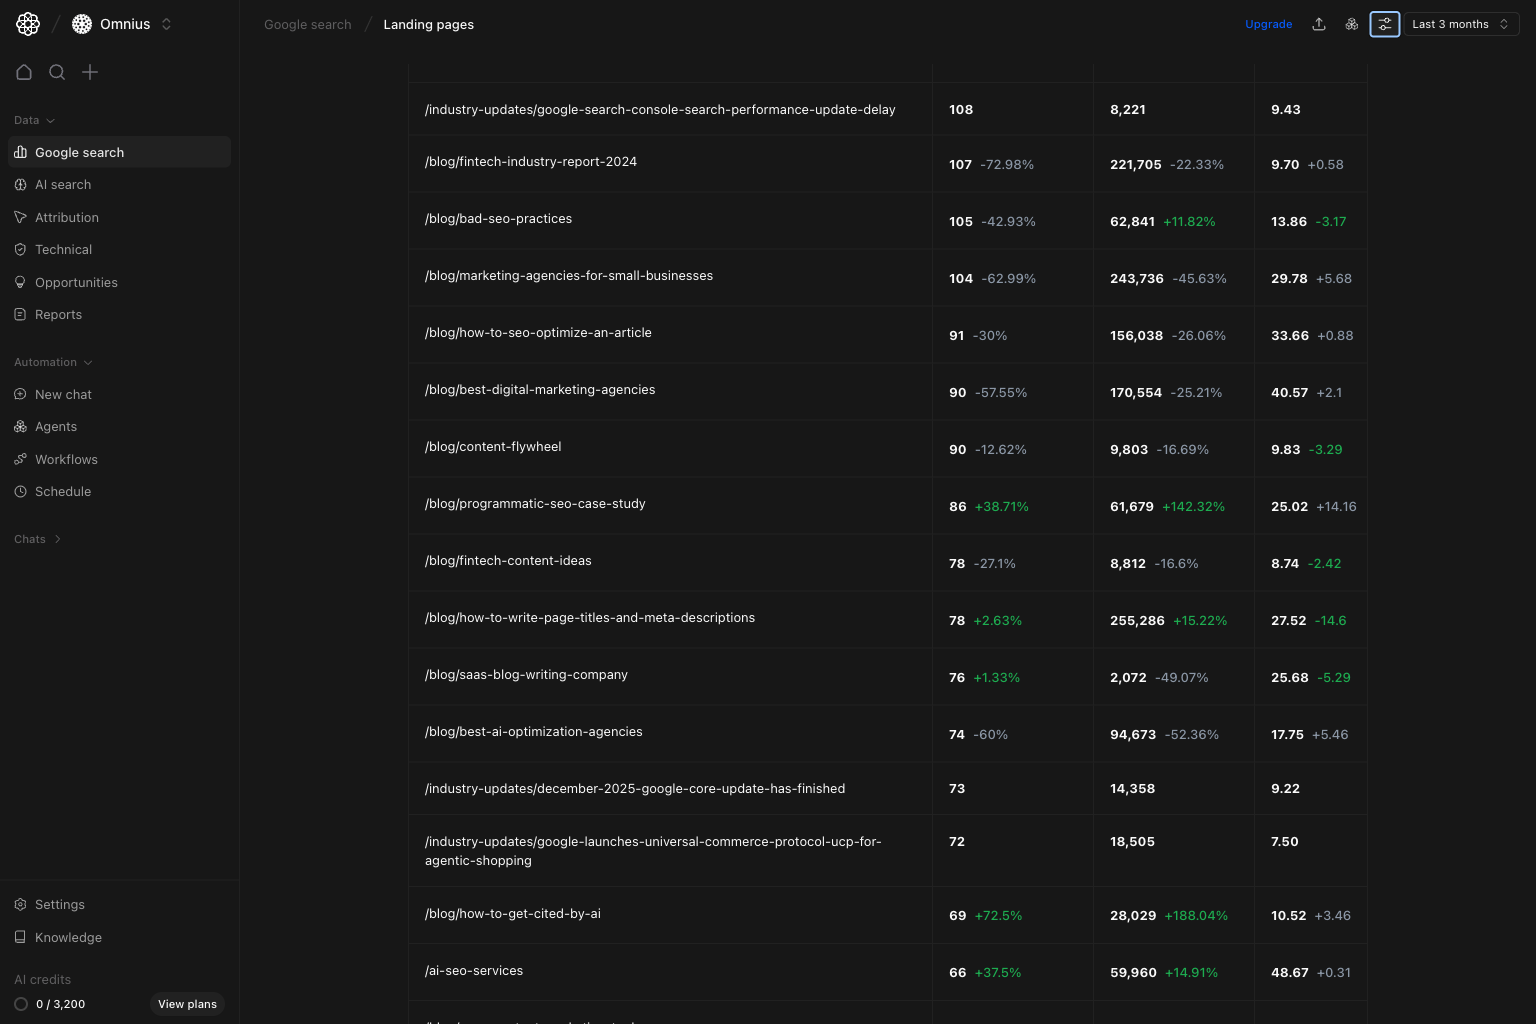This screenshot has height=1024, width=1536.
Task: Toggle the column filter settings icon
Action: coord(1384,24)
